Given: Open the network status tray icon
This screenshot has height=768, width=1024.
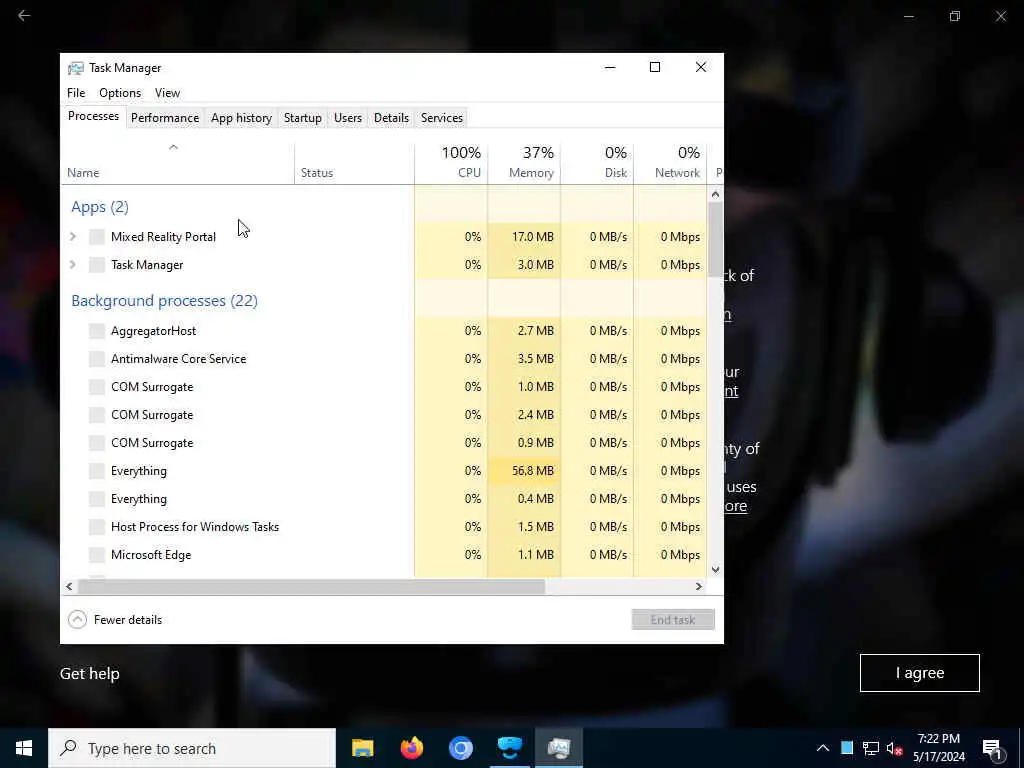Looking at the screenshot, I should click(871, 748).
